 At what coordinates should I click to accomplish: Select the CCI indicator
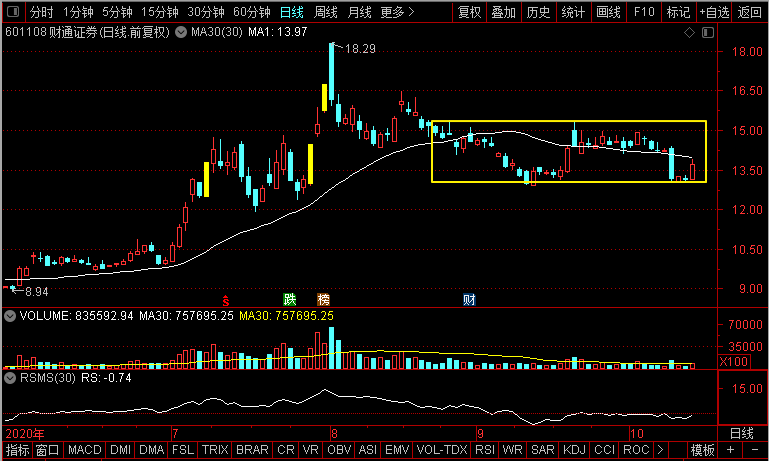tap(604, 450)
